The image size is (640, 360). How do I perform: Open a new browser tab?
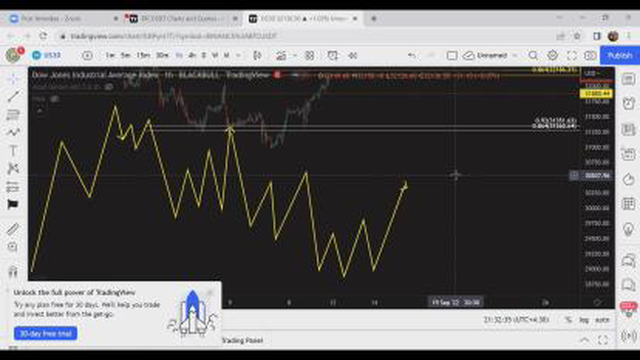coord(373,18)
